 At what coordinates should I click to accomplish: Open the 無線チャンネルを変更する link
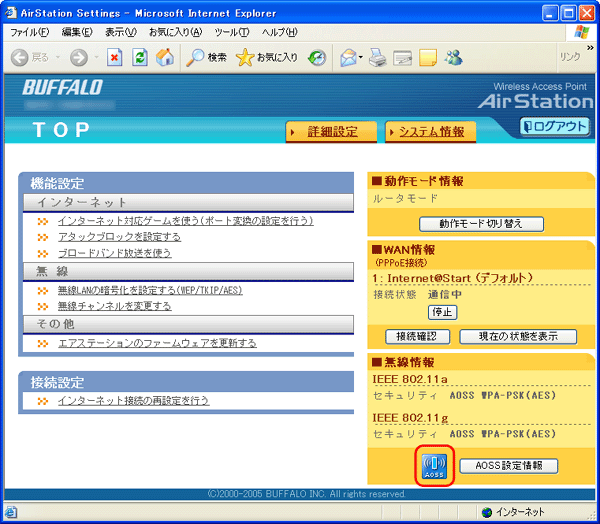click(x=114, y=306)
